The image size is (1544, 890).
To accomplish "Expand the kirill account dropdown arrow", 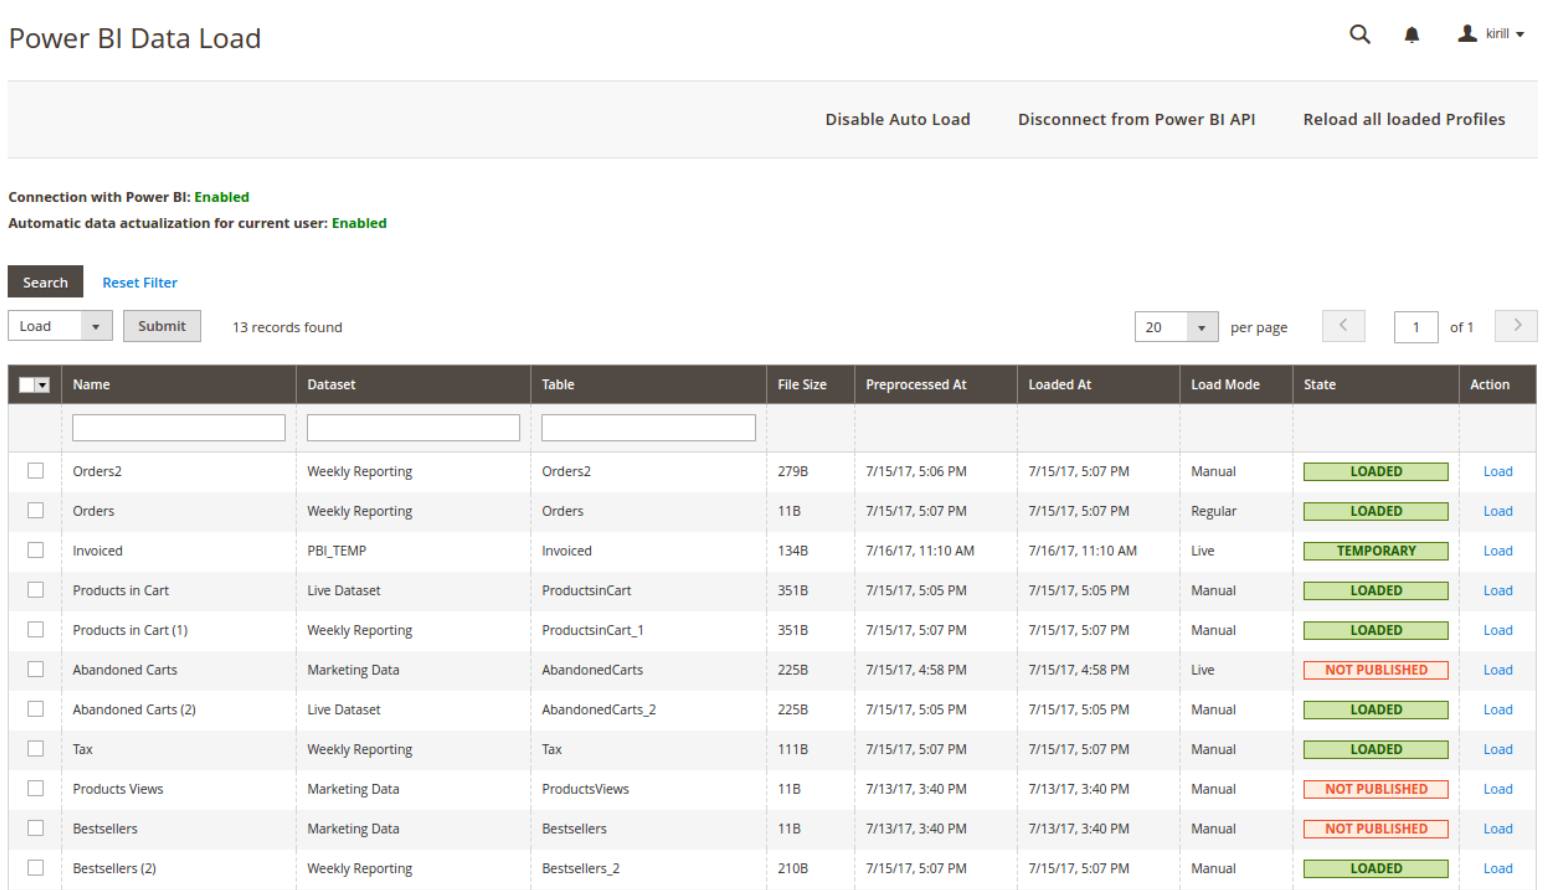I will (x=1520, y=35).
